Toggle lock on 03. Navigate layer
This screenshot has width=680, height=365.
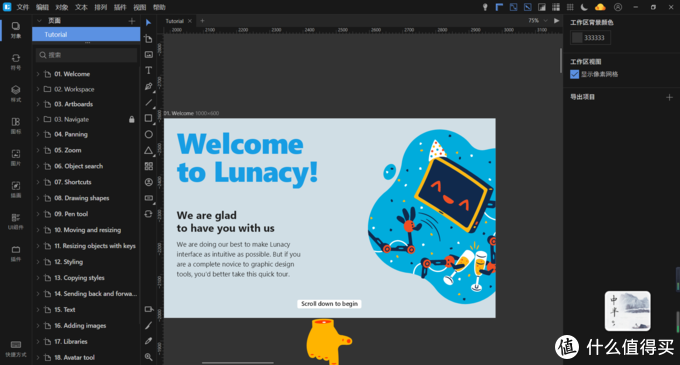(131, 119)
